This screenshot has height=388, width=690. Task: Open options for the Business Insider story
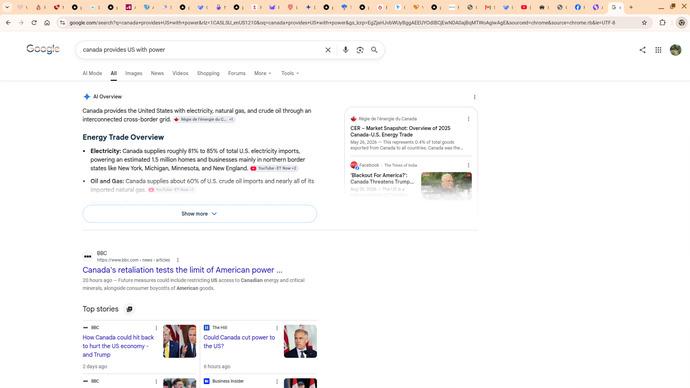pyautogui.click(x=277, y=381)
